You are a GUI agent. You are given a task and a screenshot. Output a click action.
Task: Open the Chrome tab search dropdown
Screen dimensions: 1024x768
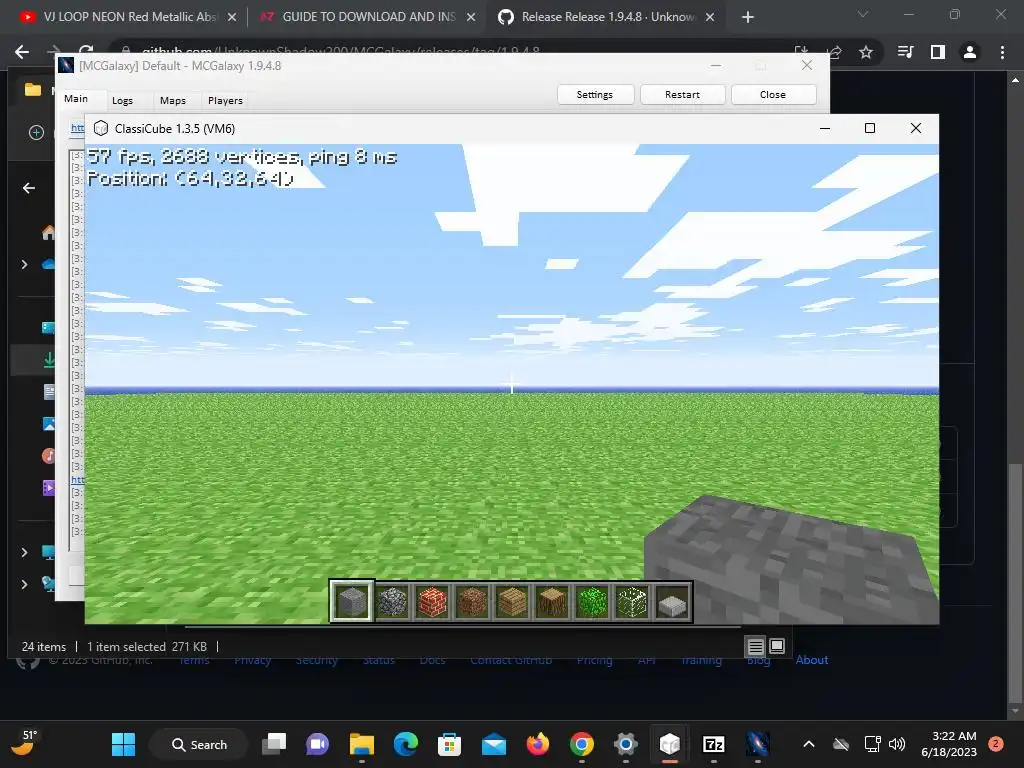[x=863, y=14]
